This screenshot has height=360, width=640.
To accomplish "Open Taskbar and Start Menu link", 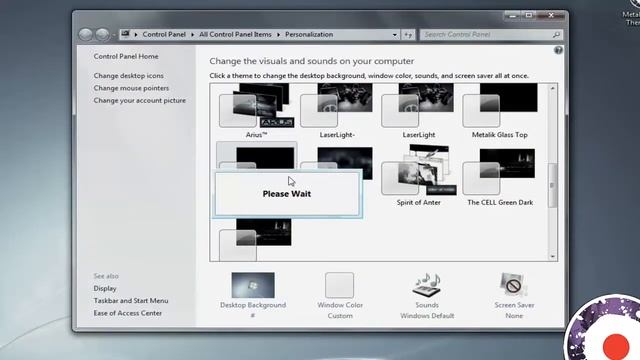I will [x=131, y=300].
